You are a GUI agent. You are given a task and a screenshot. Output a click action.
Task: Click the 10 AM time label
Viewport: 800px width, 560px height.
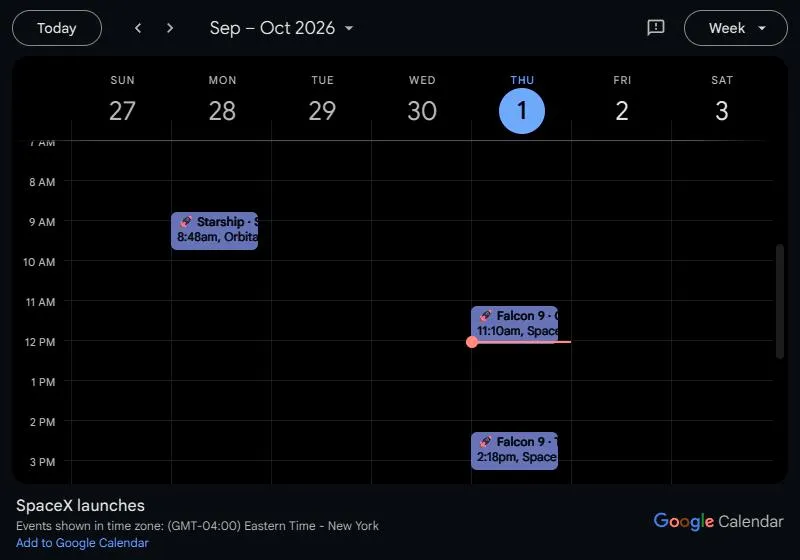[39, 262]
